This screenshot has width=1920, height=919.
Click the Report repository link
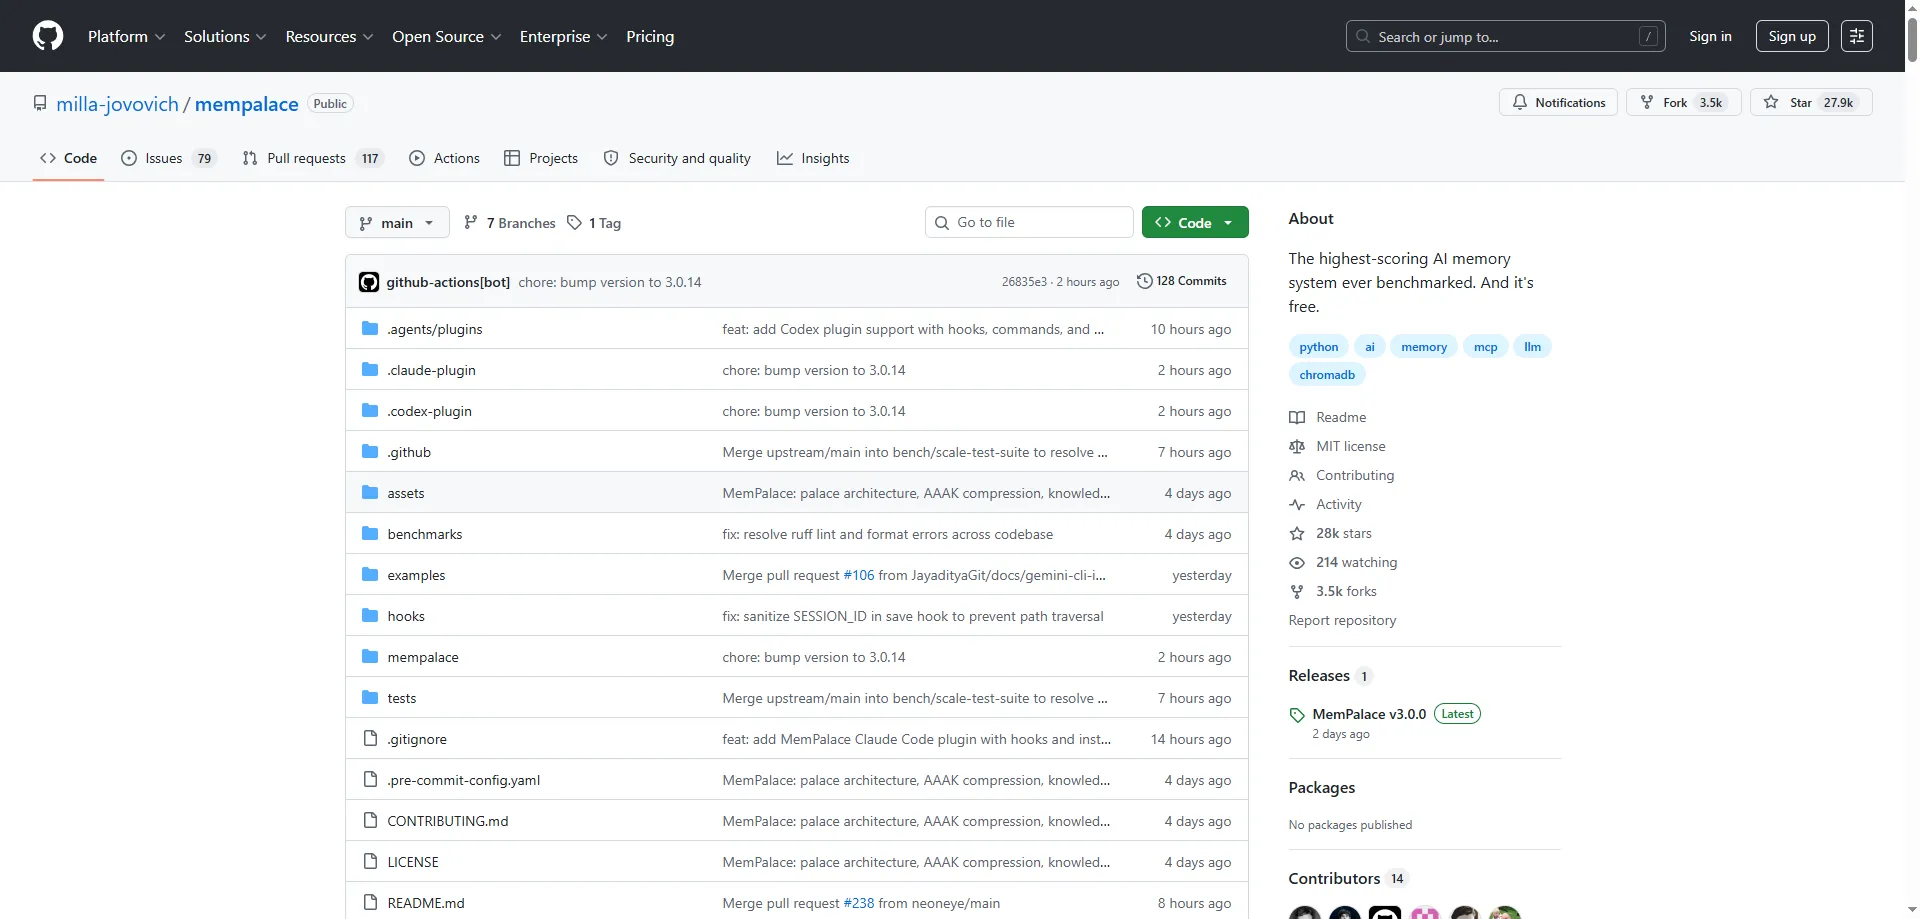(1342, 620)
